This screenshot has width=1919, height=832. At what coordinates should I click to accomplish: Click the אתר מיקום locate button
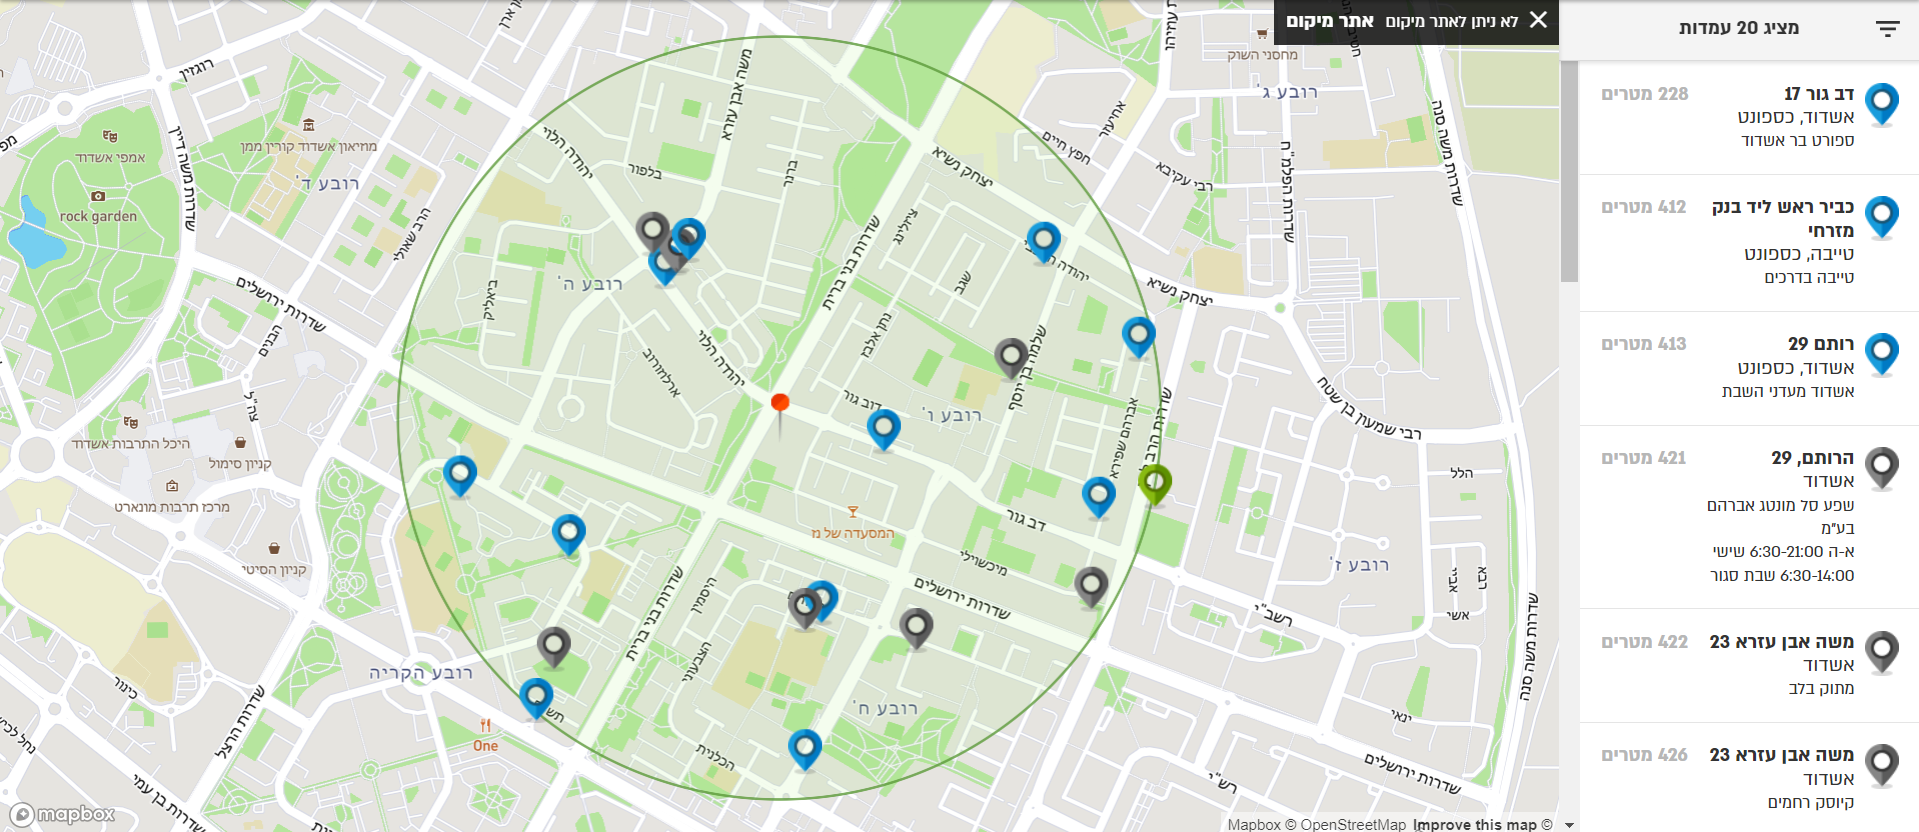click(1330, 21)
